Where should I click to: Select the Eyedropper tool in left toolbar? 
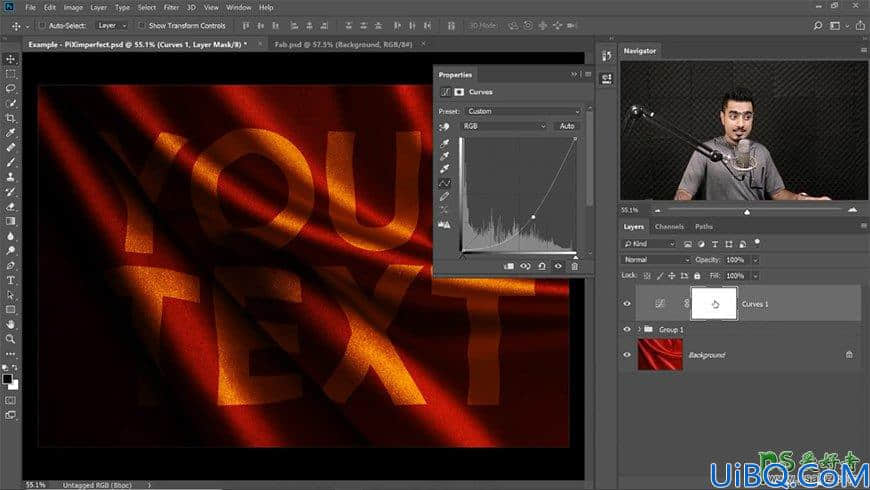11,133
